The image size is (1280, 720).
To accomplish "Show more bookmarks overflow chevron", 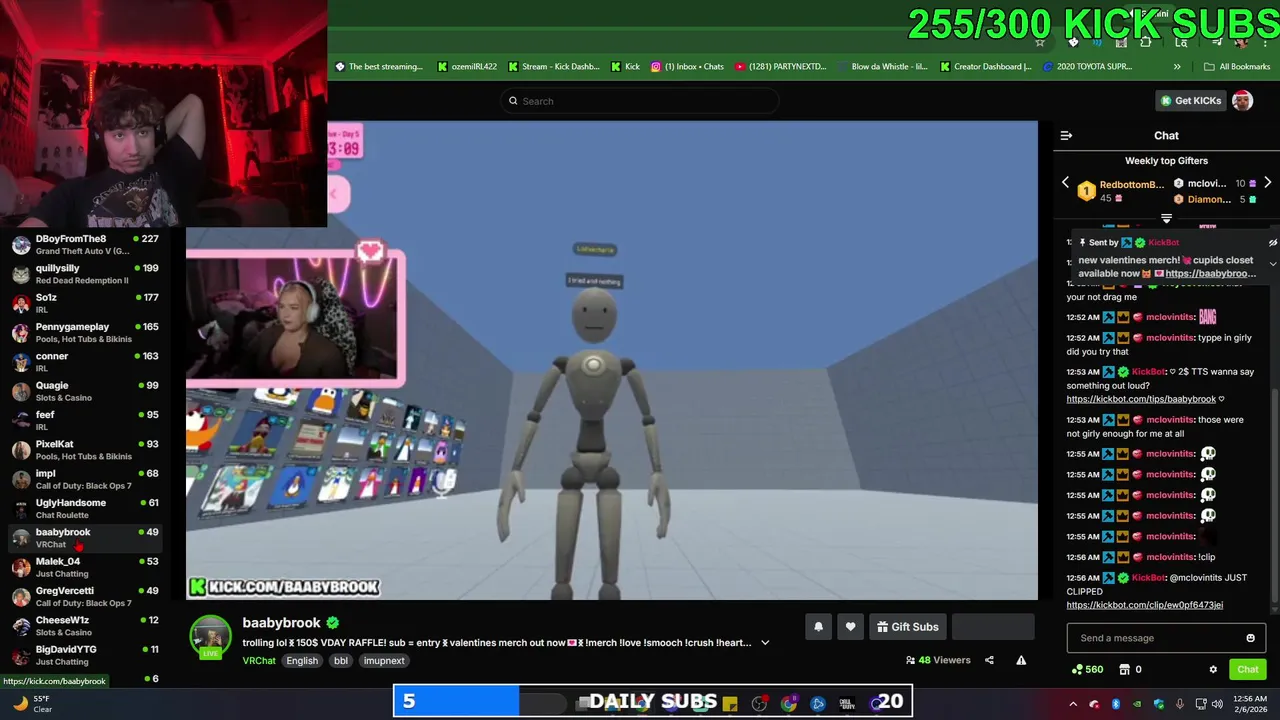I will tap(1177, 67).
